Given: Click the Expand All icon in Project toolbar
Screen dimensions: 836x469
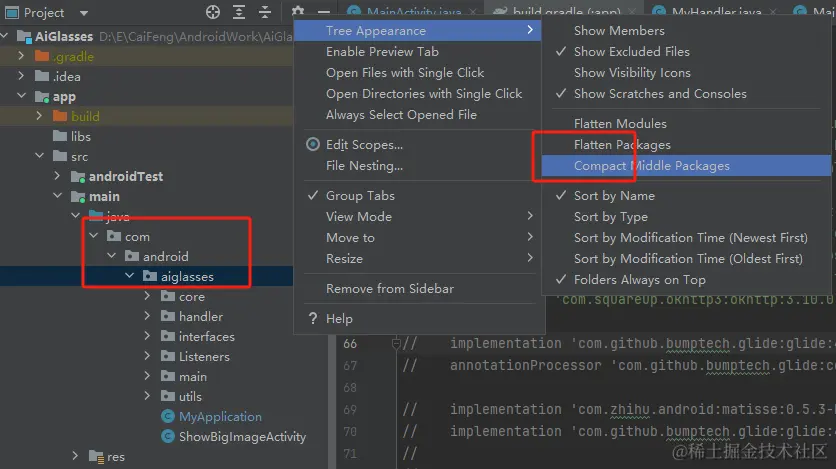Looking at the screenshot, I should [239, 12].
